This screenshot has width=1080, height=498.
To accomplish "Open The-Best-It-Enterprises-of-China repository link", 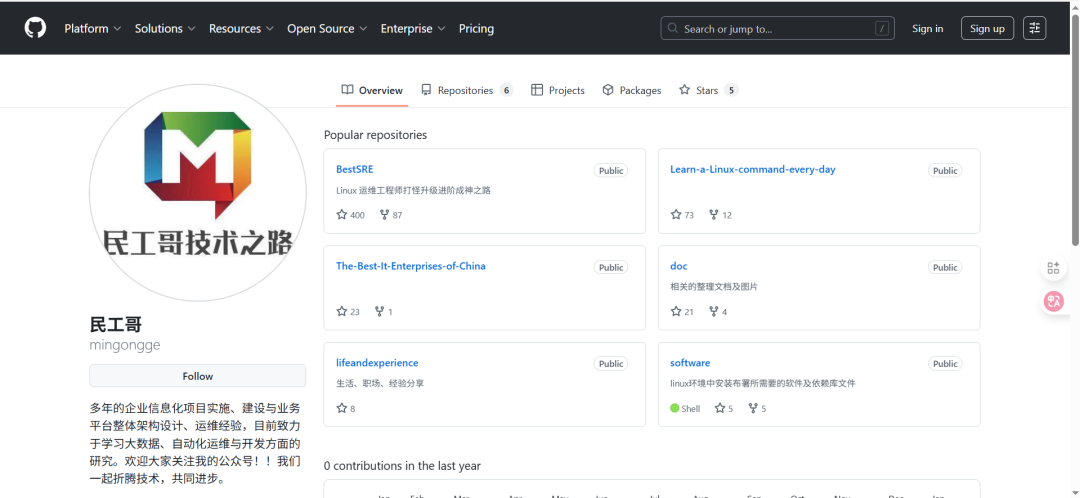I will coord(411,266).
